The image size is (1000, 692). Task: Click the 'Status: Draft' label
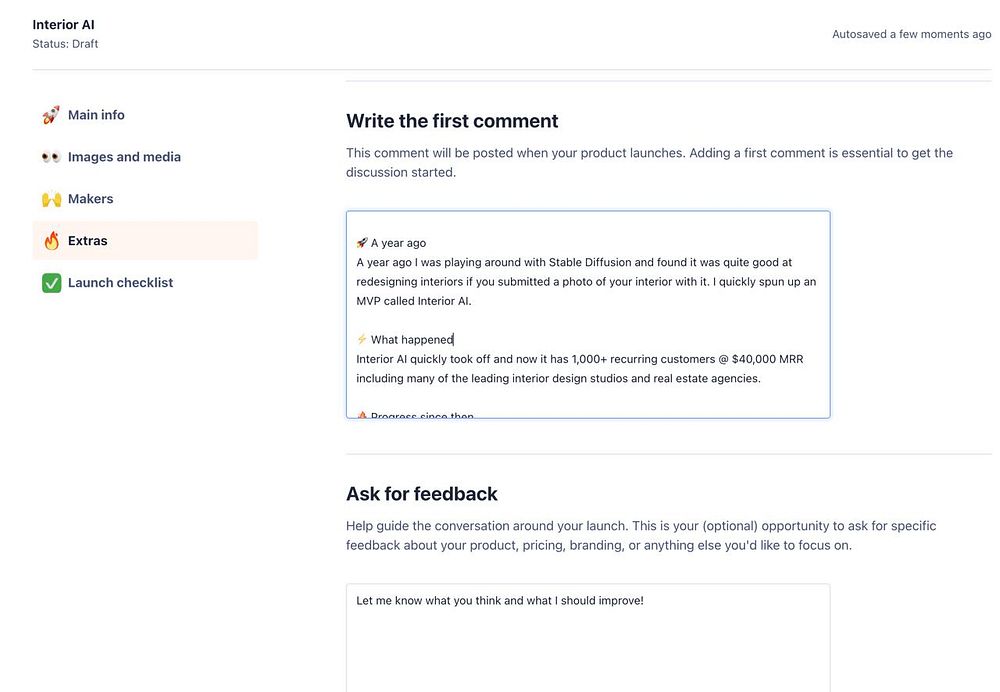click(65, 44)
